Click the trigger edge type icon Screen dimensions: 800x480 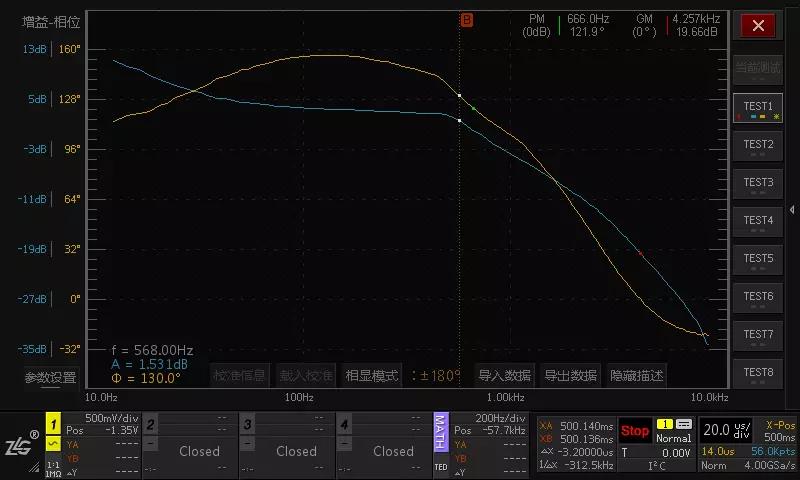click(684, 424)
